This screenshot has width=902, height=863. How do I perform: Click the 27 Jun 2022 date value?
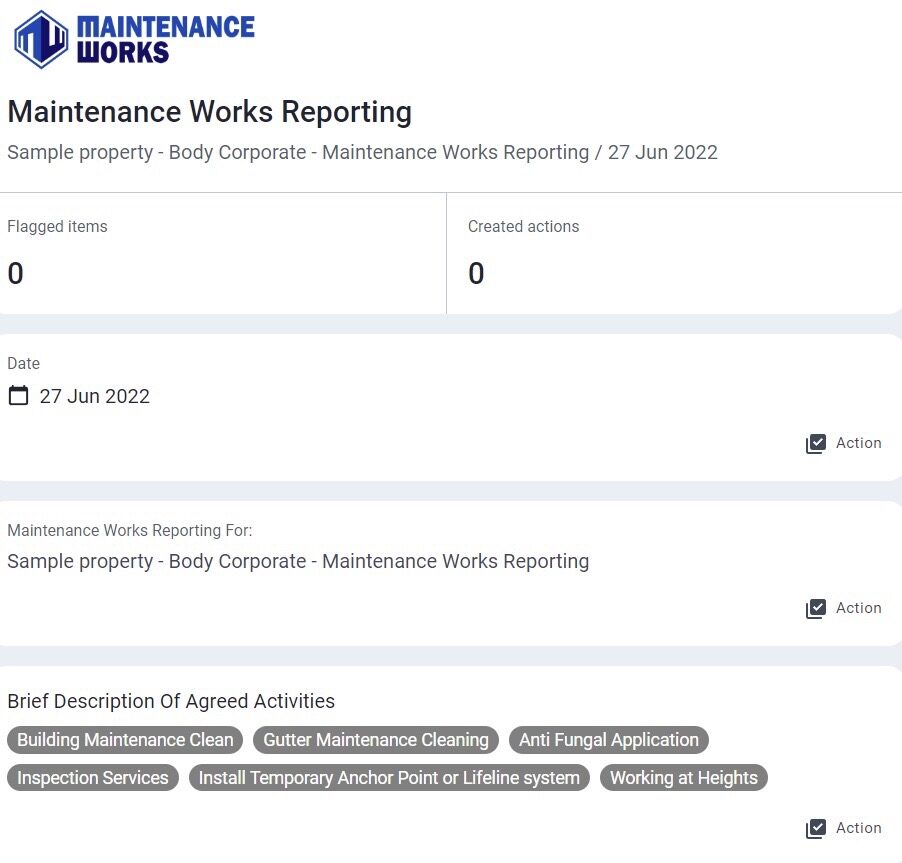pyautogui.click(x=95, y=396)
